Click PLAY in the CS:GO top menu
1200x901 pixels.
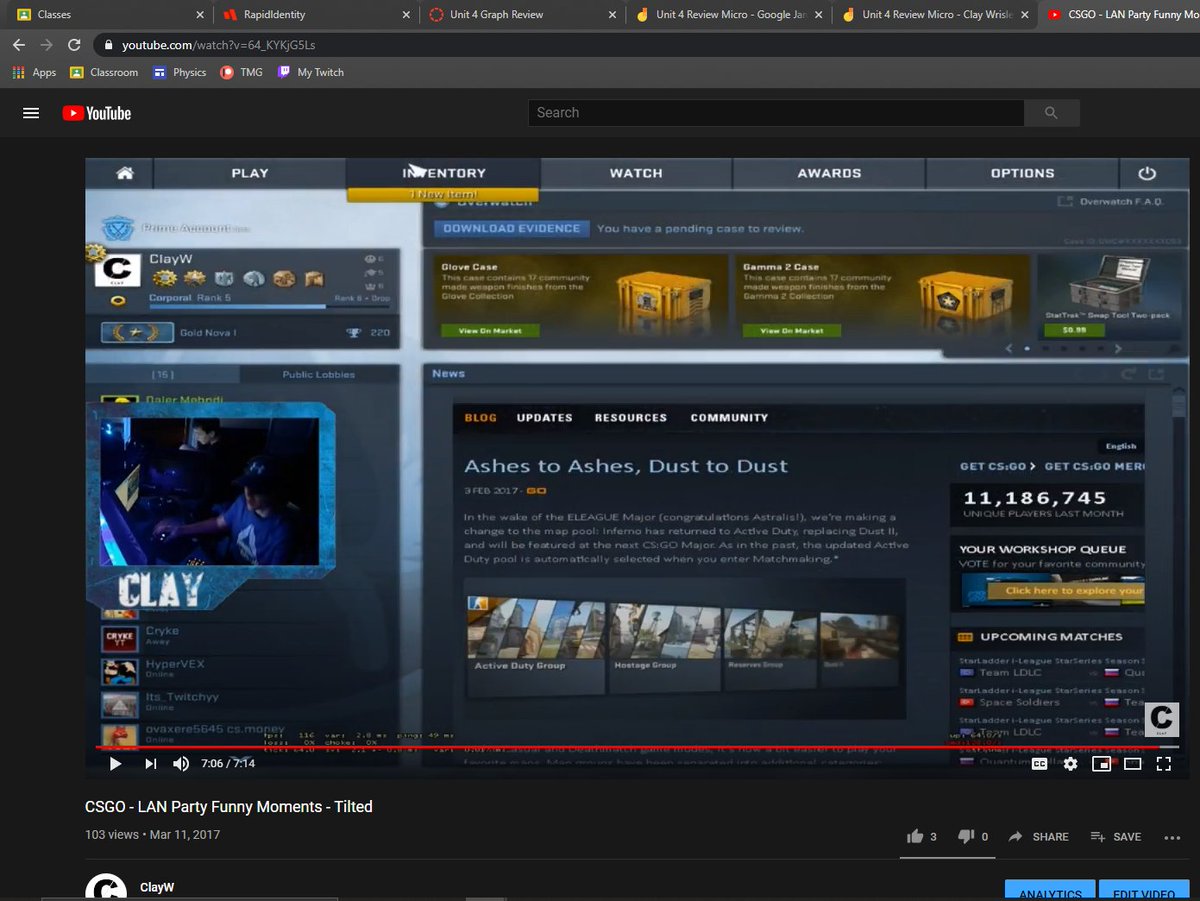tap(250, 173)
